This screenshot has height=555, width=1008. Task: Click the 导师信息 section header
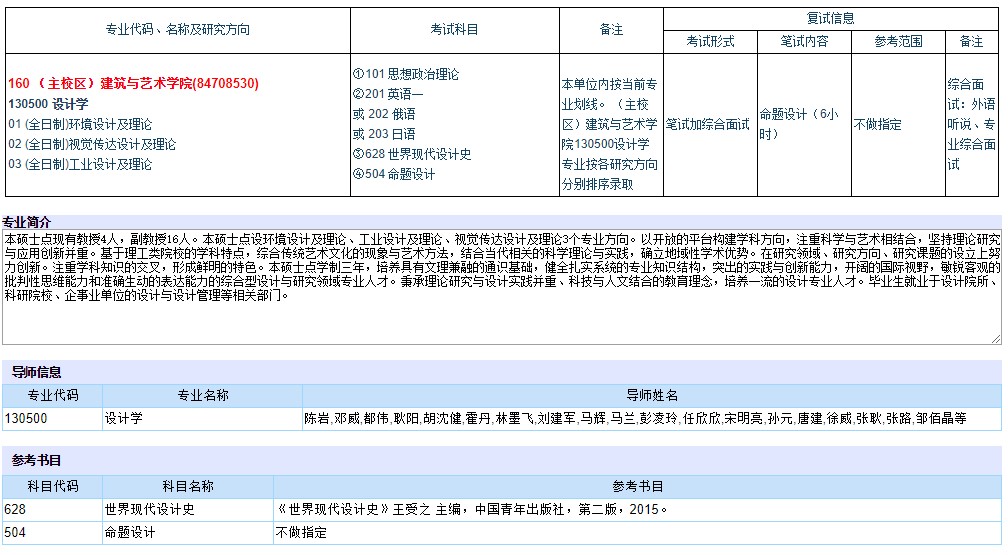(x=36, y=372)
